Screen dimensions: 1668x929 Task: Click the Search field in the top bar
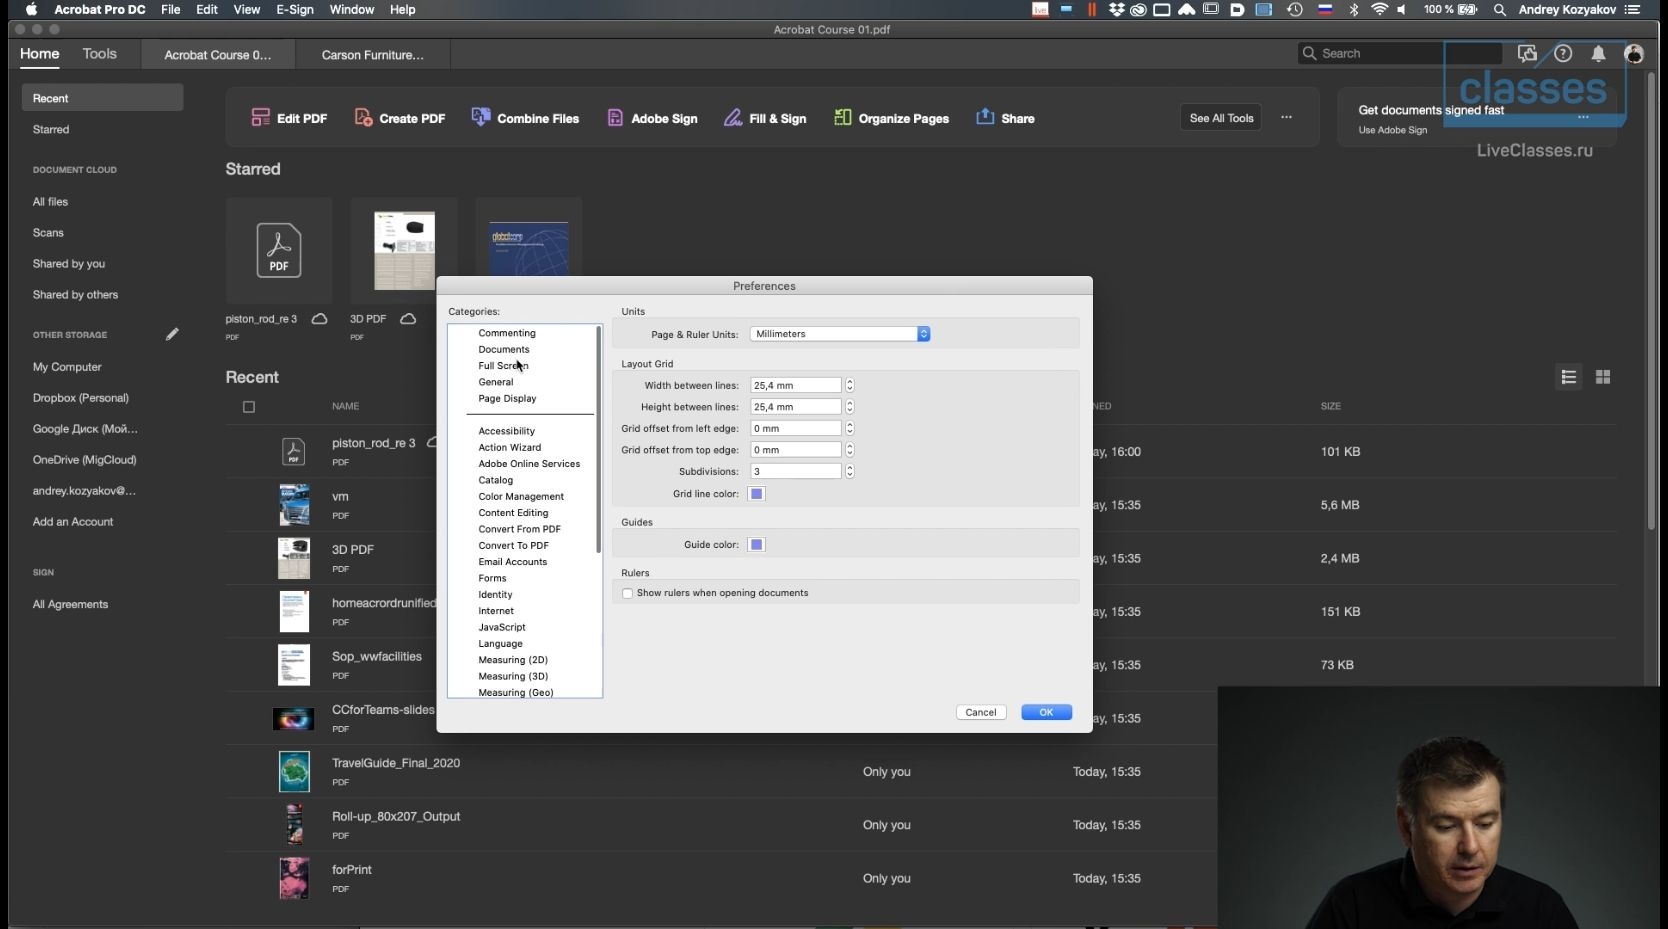click(1400, 54)
